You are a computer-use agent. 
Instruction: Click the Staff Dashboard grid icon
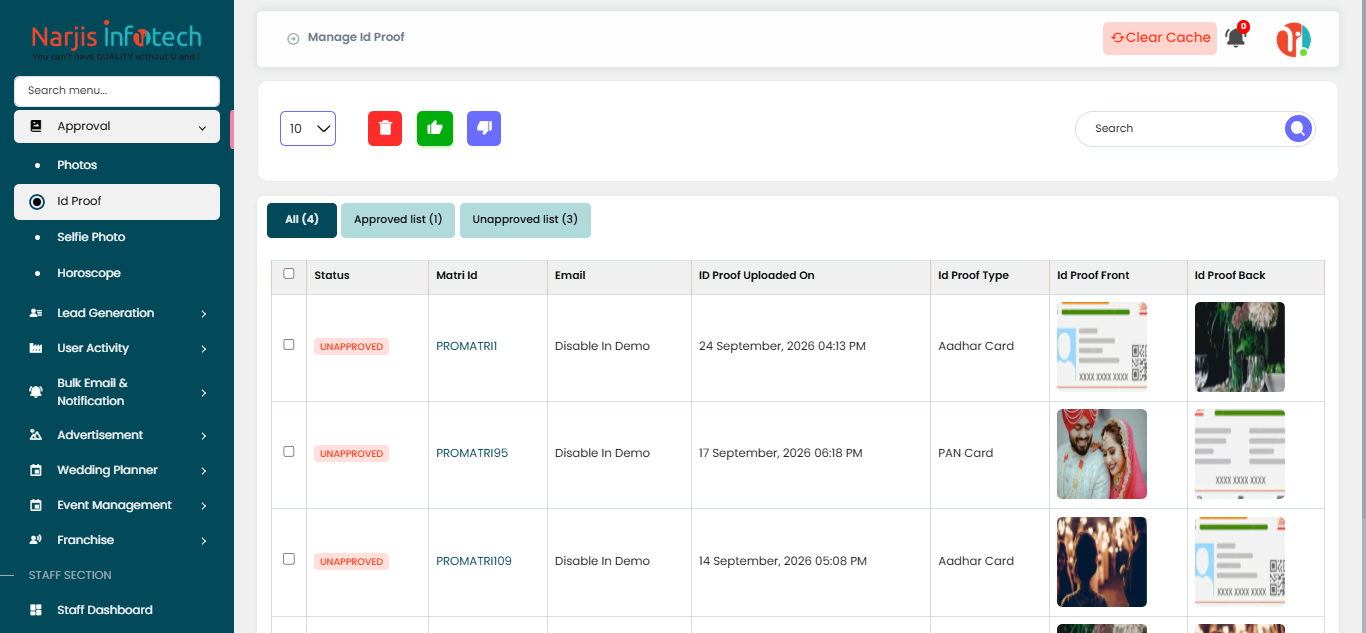coord(36,610)
